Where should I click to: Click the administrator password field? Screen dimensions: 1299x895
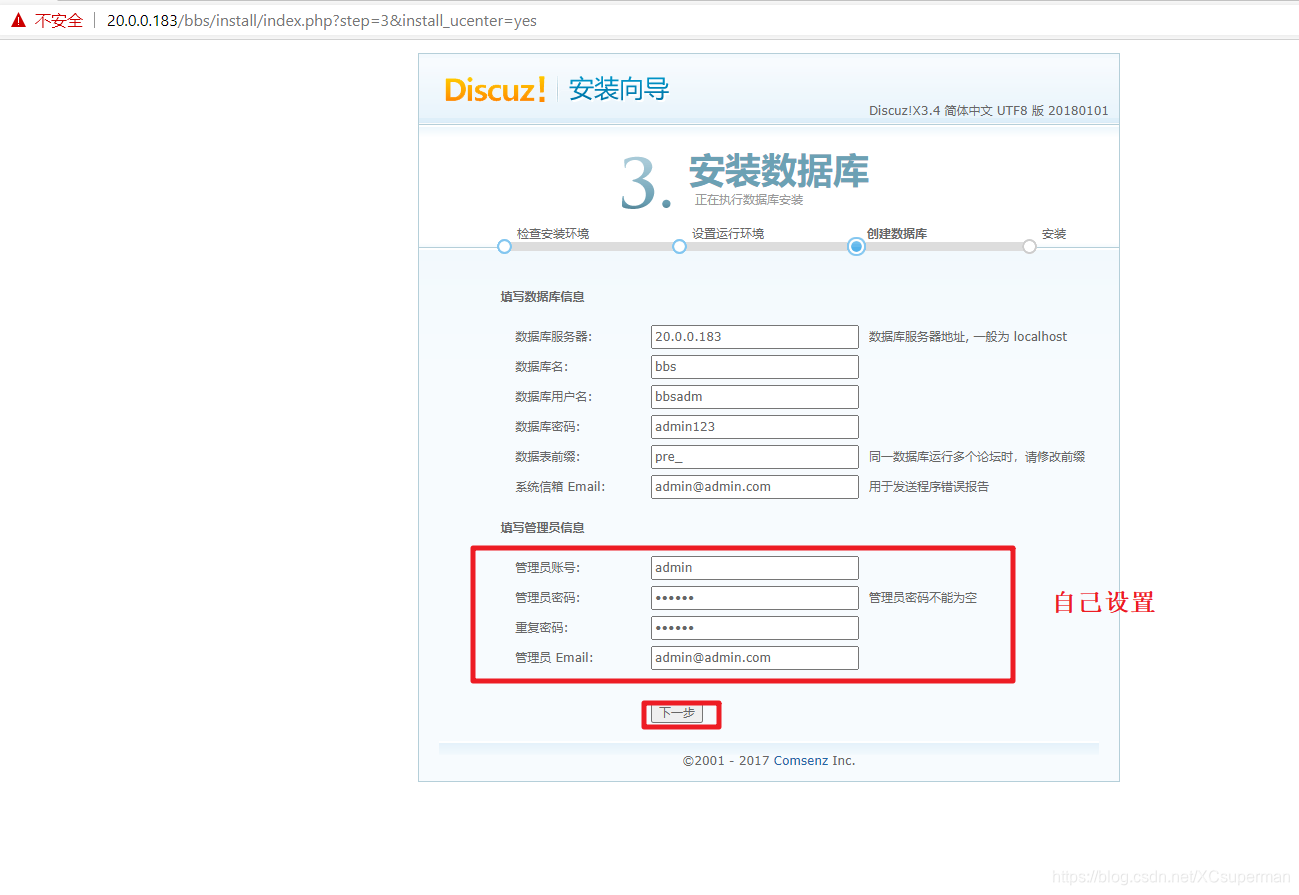click(754, 598)
